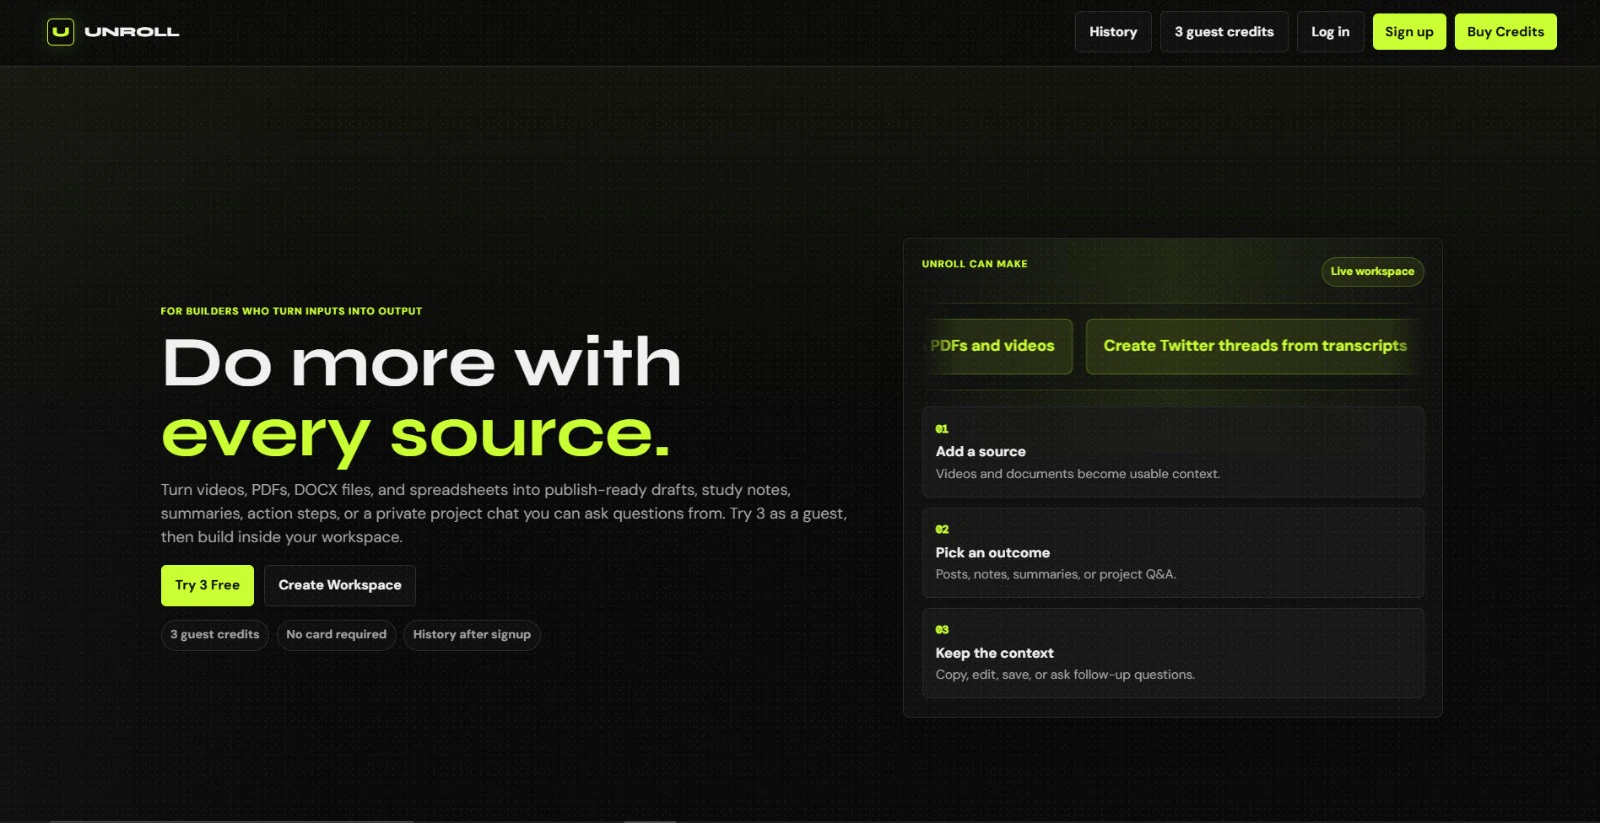The image size is (1600, 823).
Task: Click the 02 step number
Action: tap(942, 529)
